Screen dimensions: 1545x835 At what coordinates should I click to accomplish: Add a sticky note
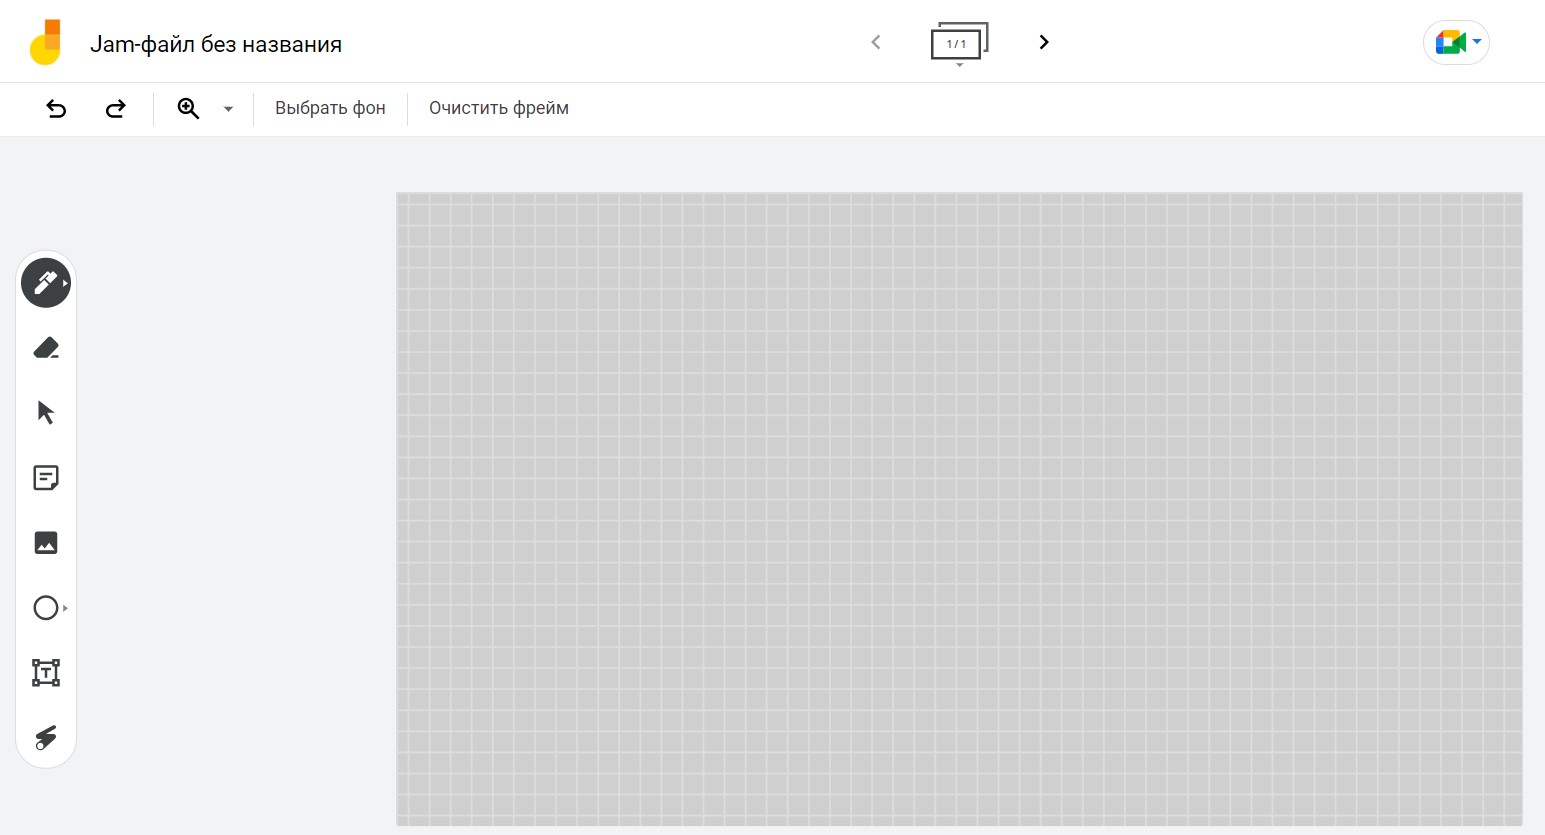pos(46,478)
